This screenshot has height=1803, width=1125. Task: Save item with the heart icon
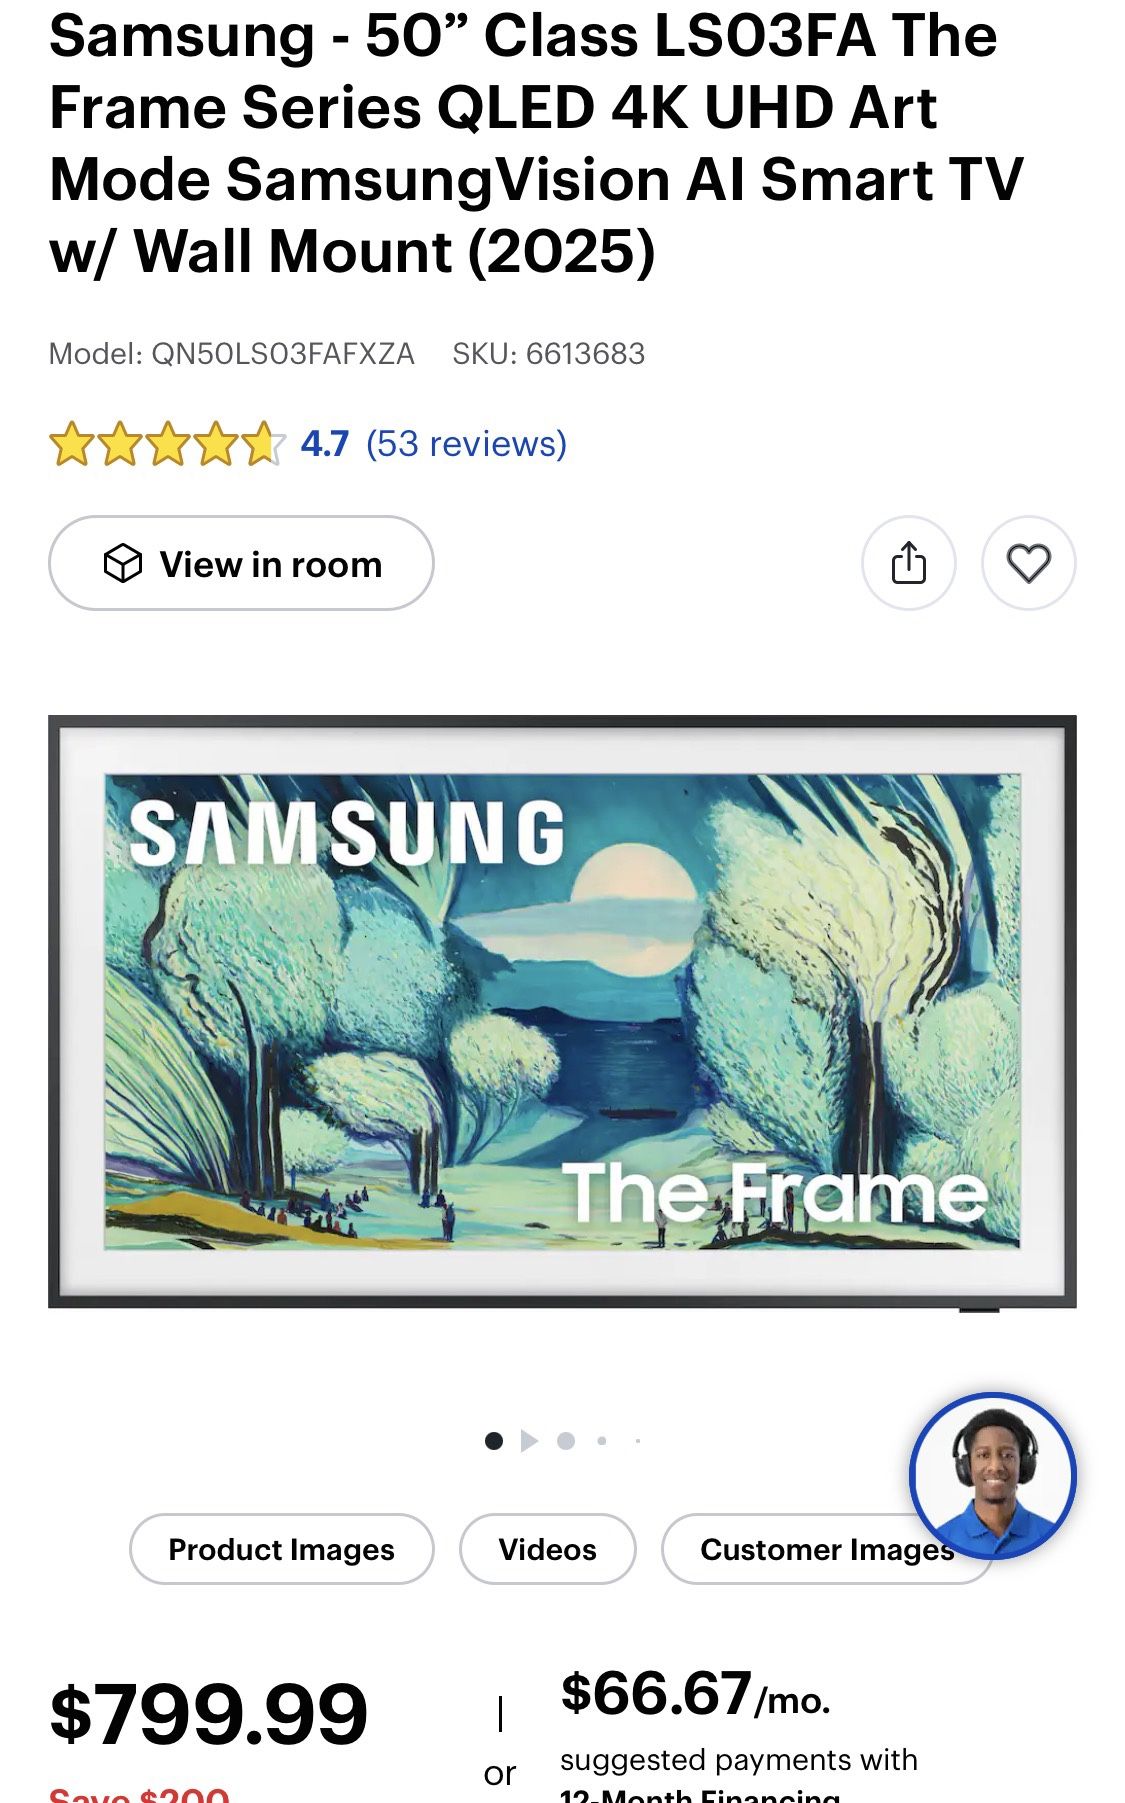coord(1028,563)
